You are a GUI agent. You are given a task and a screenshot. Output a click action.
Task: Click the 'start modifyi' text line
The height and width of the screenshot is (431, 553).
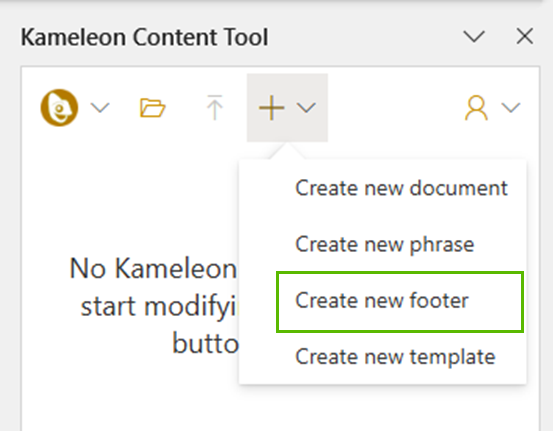158,307
